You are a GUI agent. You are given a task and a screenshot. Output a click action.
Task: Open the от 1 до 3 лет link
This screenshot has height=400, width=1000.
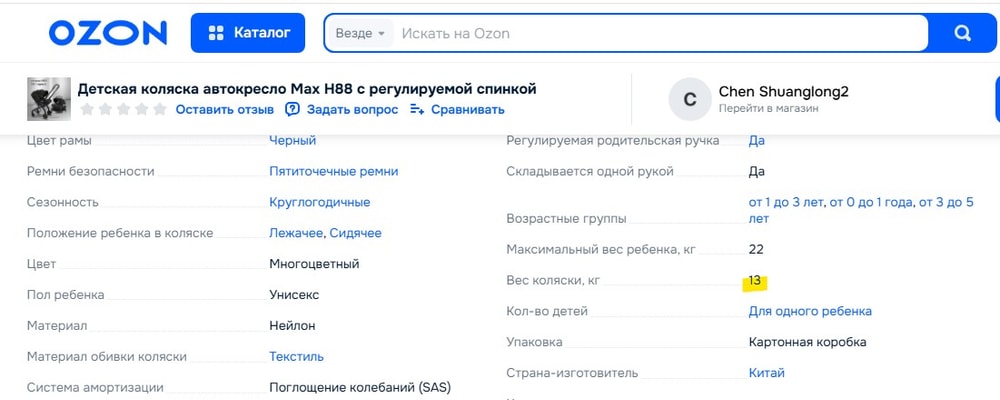point(786,202)
